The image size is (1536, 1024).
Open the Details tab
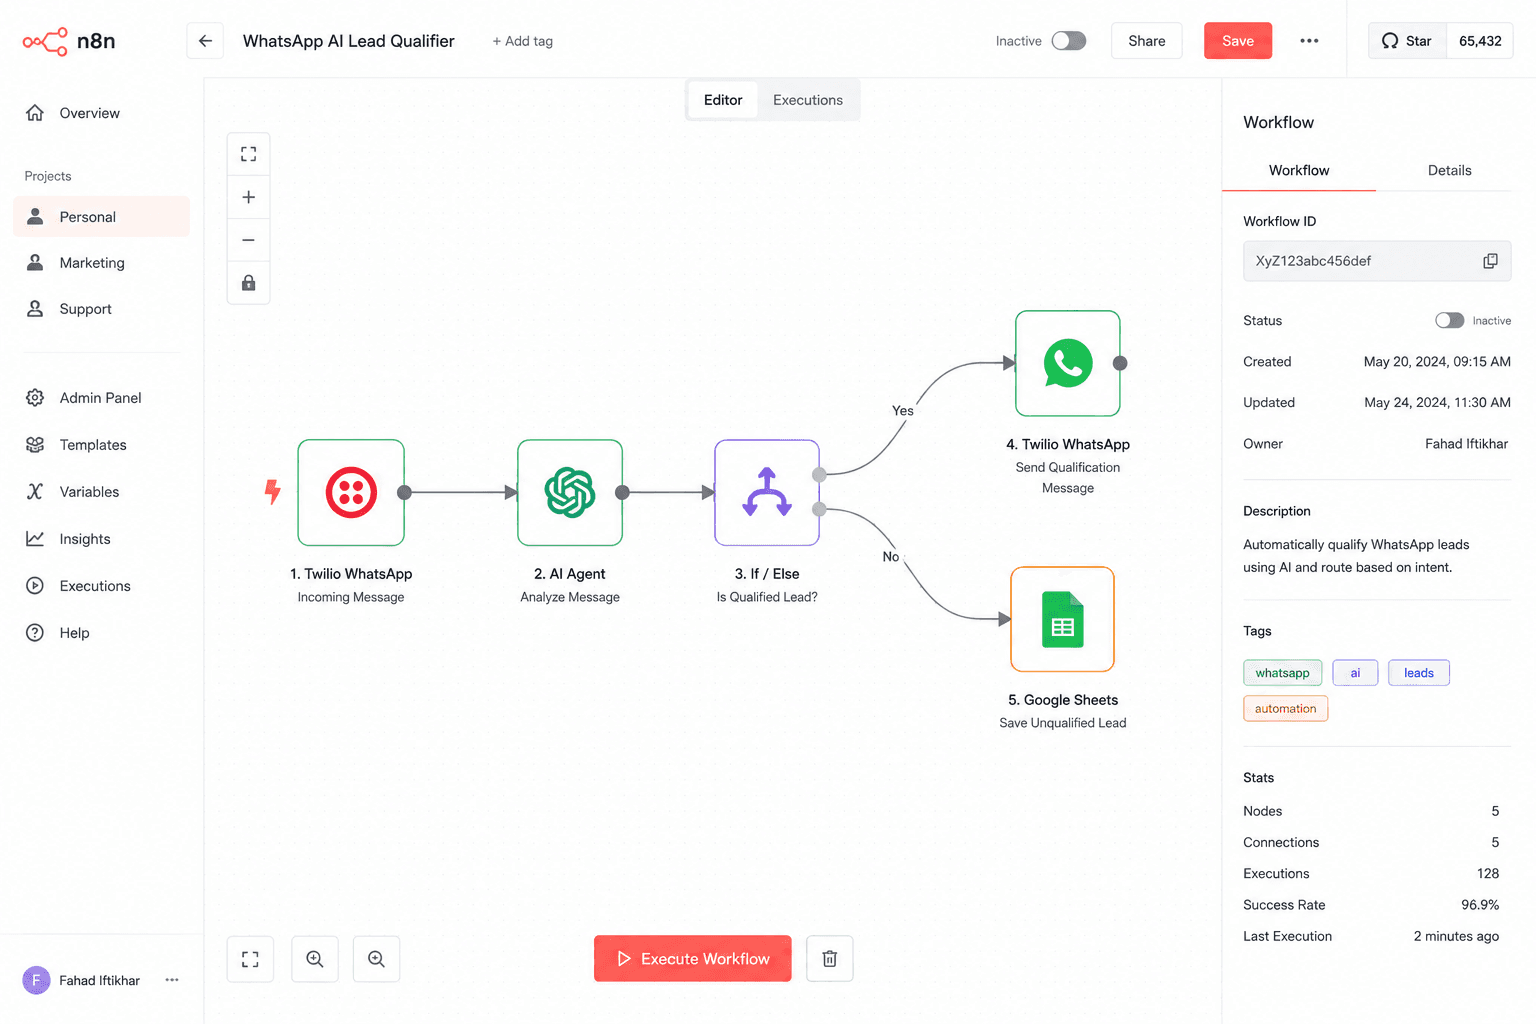click(x=1449, y=170)
